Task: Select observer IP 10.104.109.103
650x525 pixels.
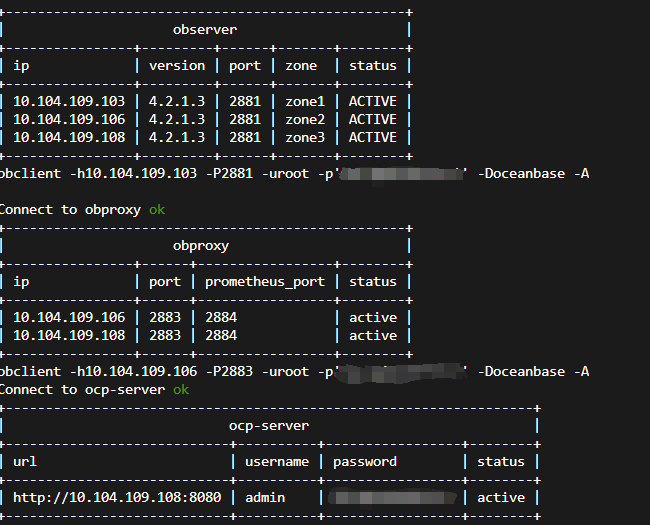Action: pos(69,102)
